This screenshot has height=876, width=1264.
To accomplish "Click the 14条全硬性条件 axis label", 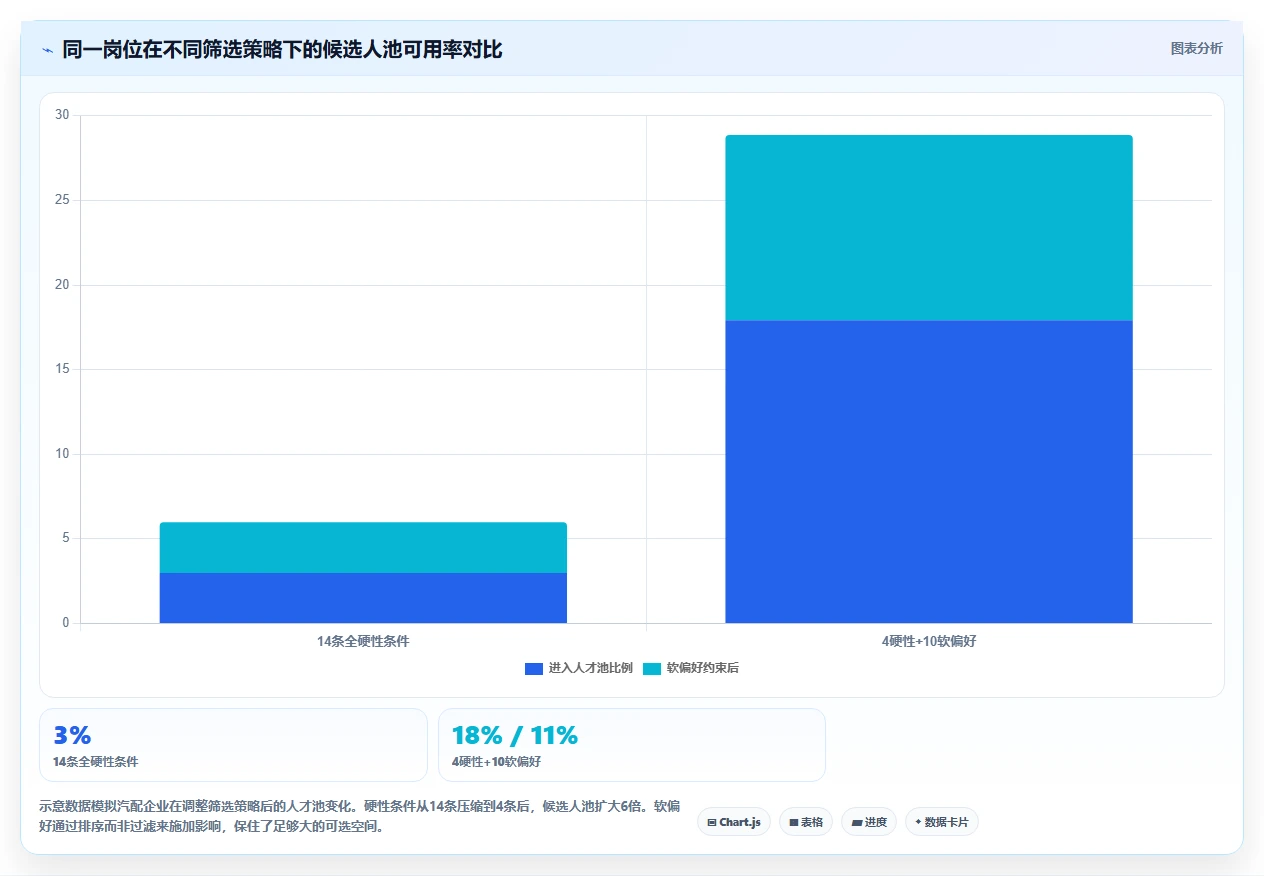I will 363,642.
